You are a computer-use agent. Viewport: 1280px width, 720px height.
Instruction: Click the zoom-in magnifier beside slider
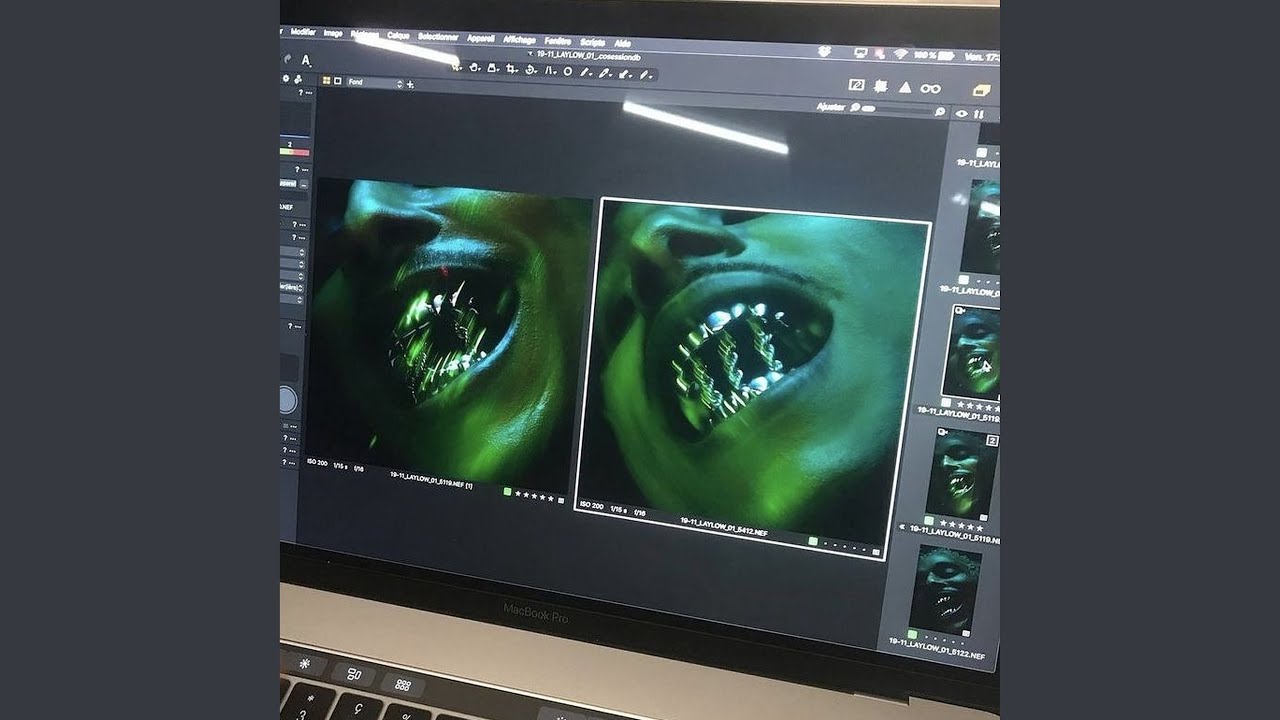(x=940, y=112)
